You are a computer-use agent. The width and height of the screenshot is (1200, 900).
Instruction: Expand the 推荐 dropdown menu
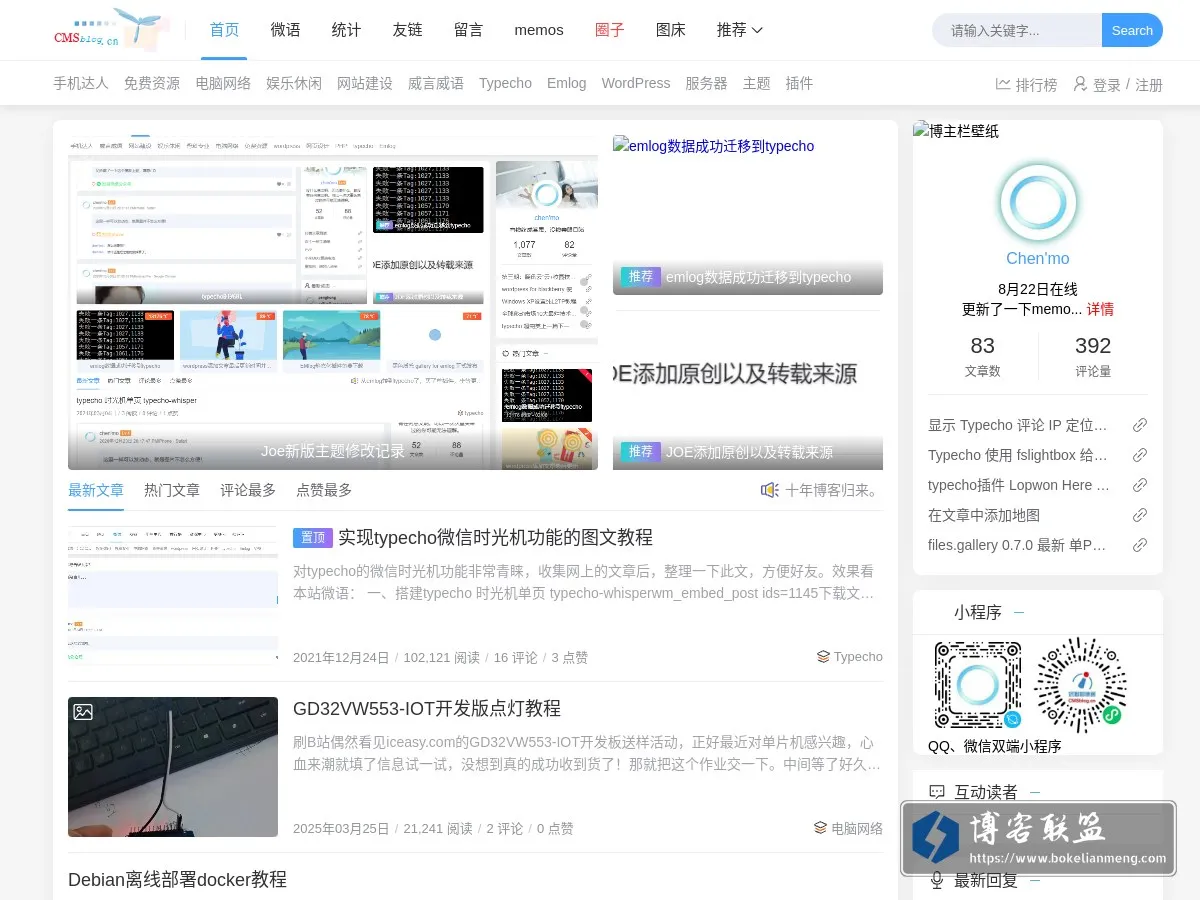click(x=740, y=30)
